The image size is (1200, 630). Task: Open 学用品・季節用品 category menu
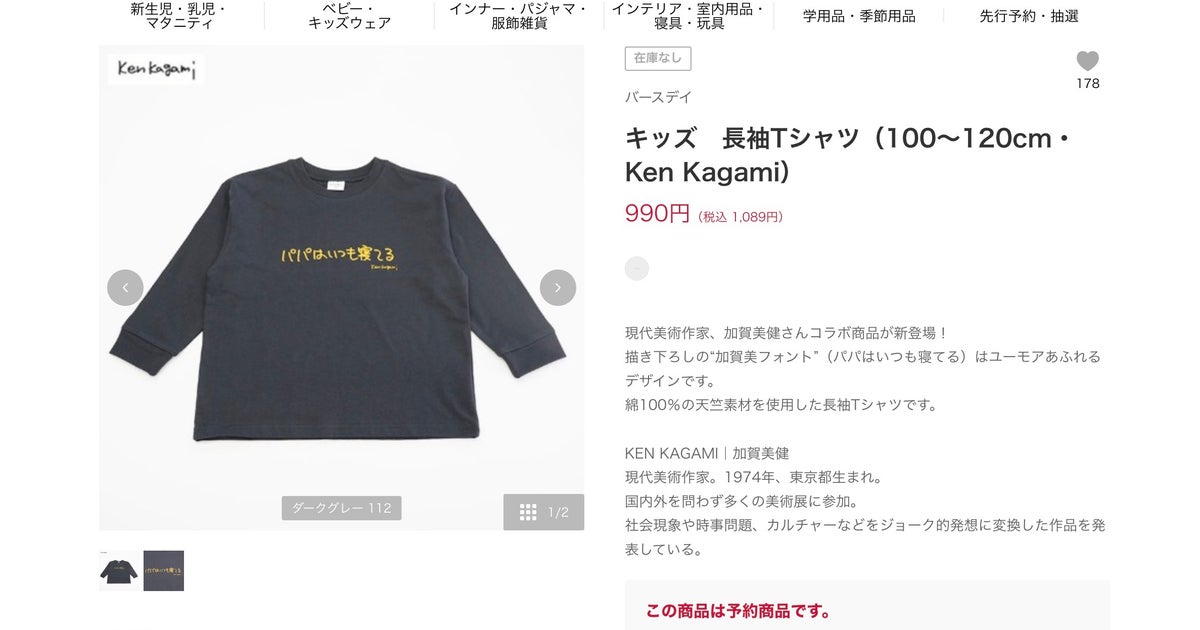point(859,16)
